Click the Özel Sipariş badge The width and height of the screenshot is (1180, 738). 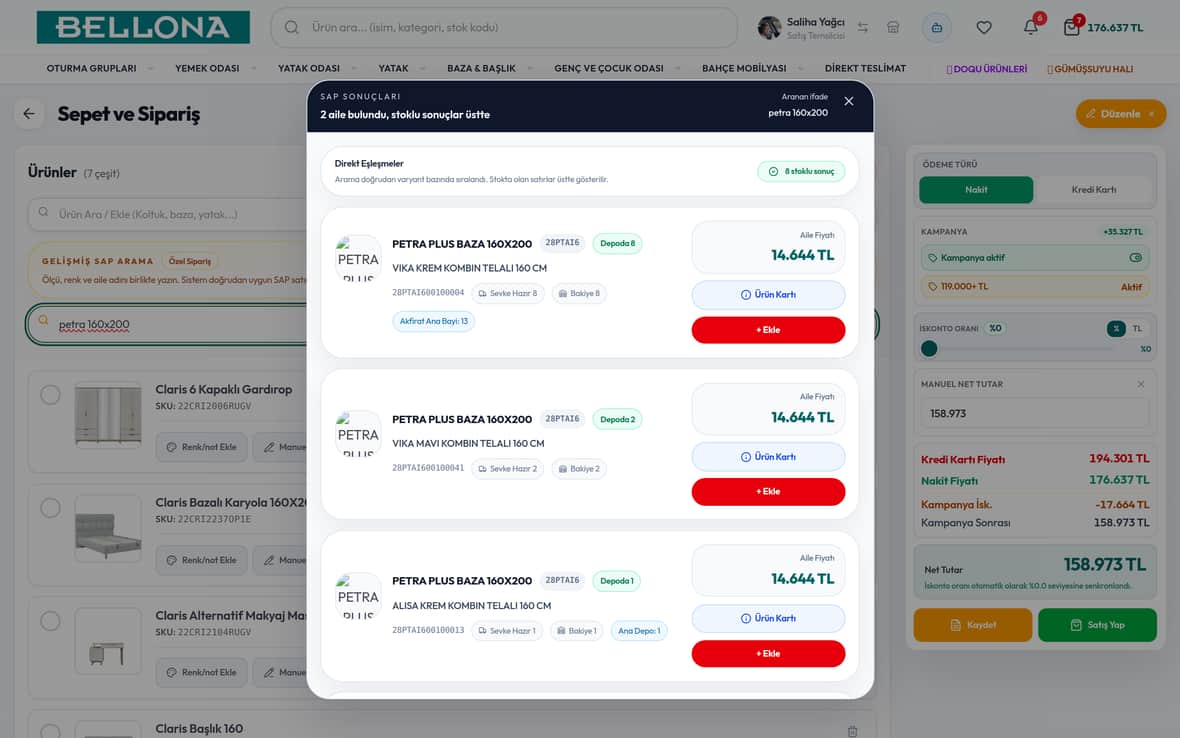click(x=190, y=261)
